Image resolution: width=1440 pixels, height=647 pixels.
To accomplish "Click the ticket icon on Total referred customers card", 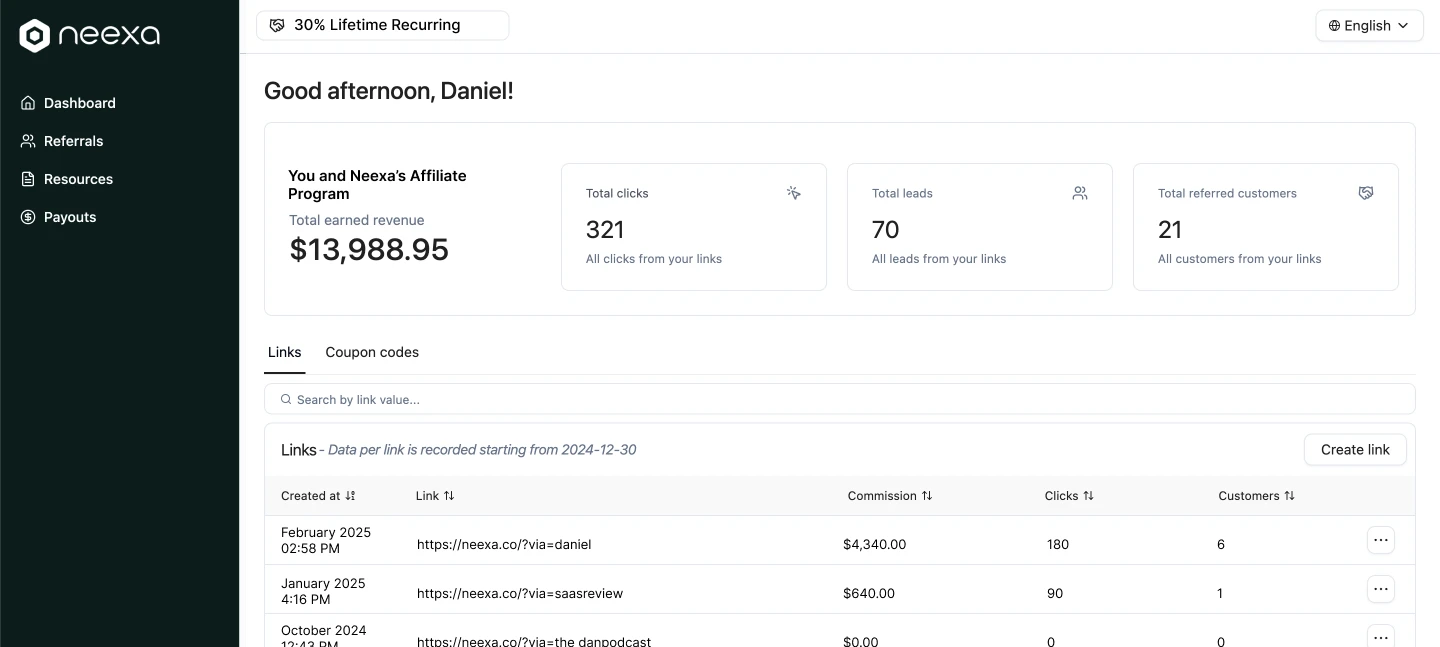I will point(1366,192).
